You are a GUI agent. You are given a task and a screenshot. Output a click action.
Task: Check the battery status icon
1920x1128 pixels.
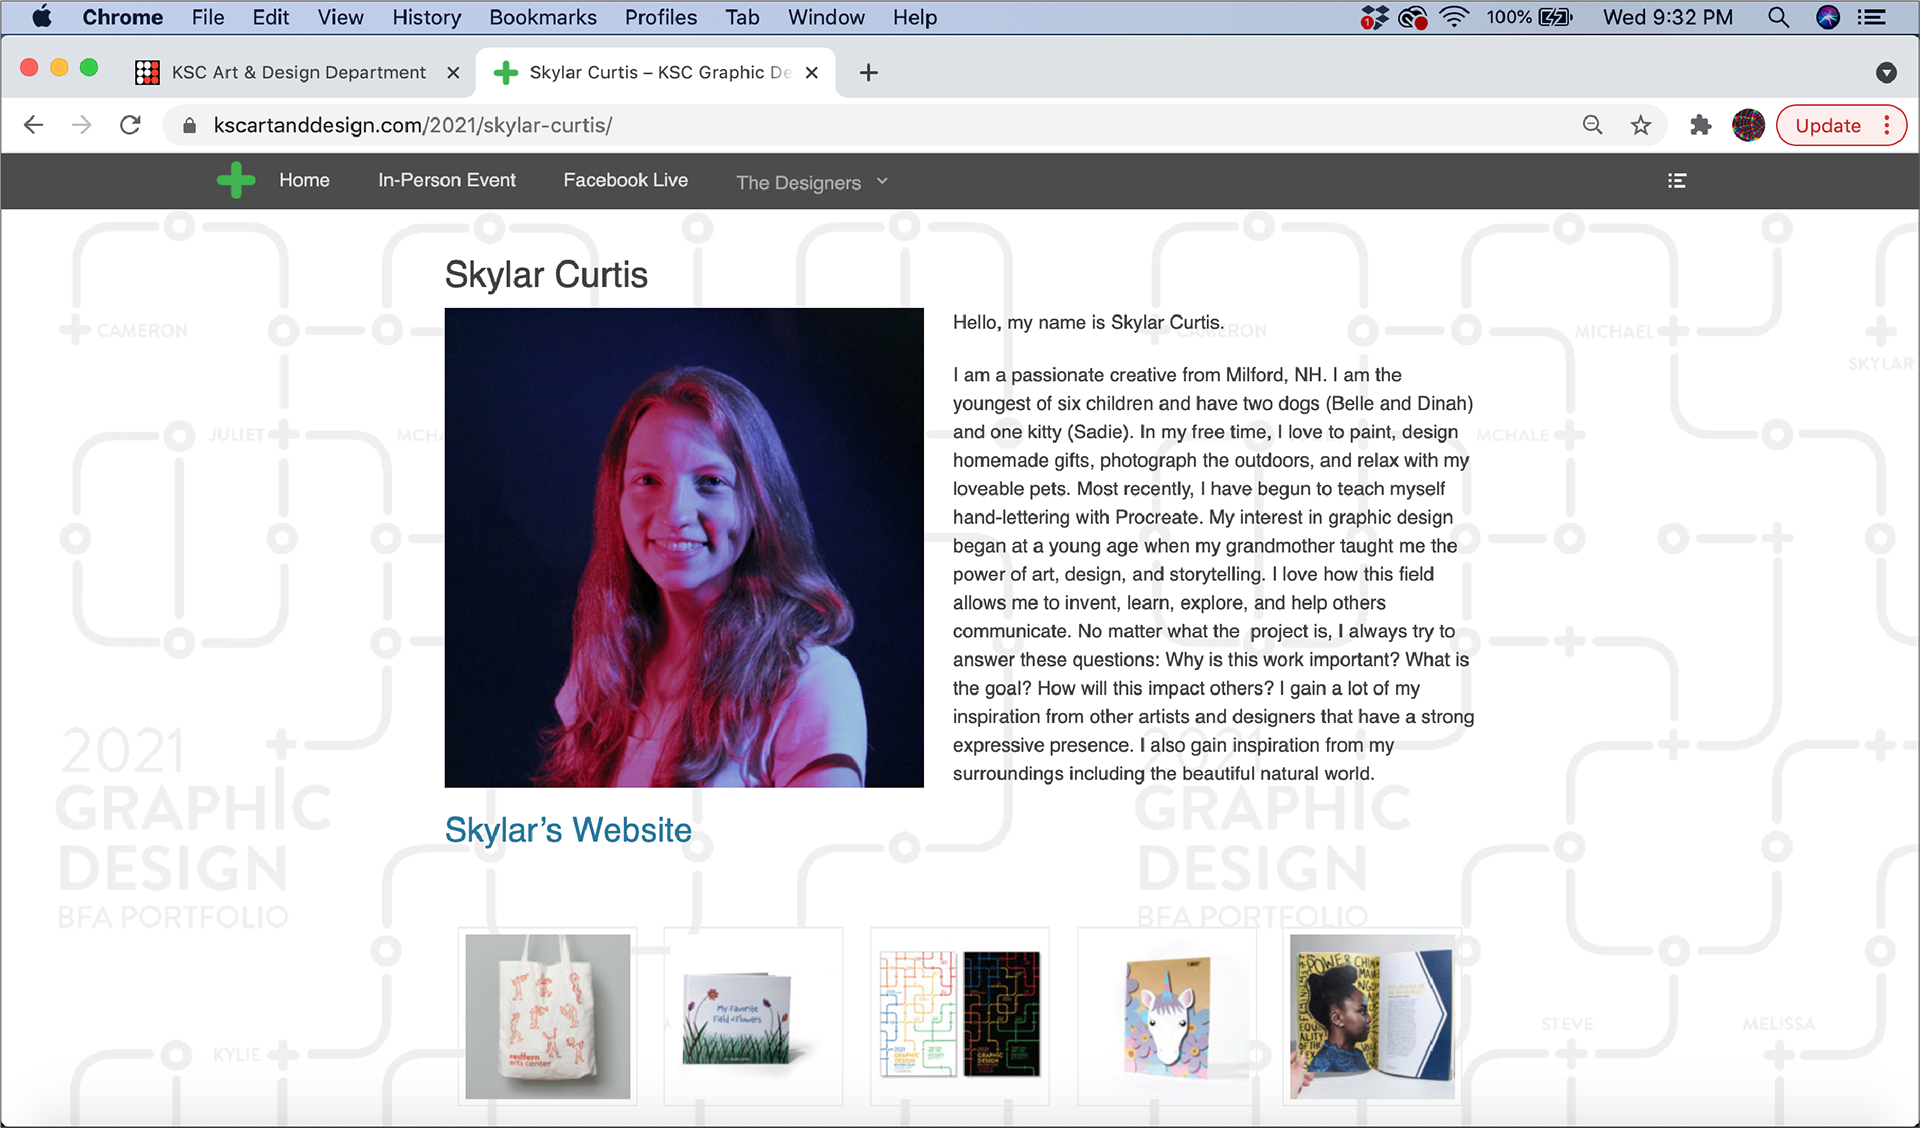click(1556, 17)
